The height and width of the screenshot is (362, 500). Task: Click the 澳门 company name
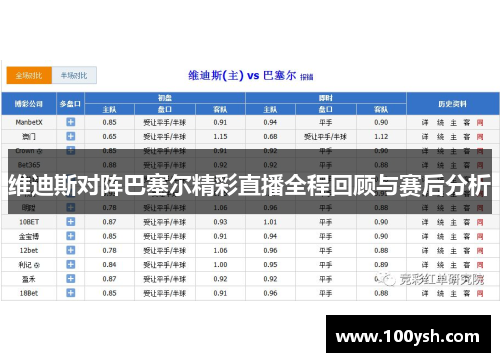click(29, 137)
